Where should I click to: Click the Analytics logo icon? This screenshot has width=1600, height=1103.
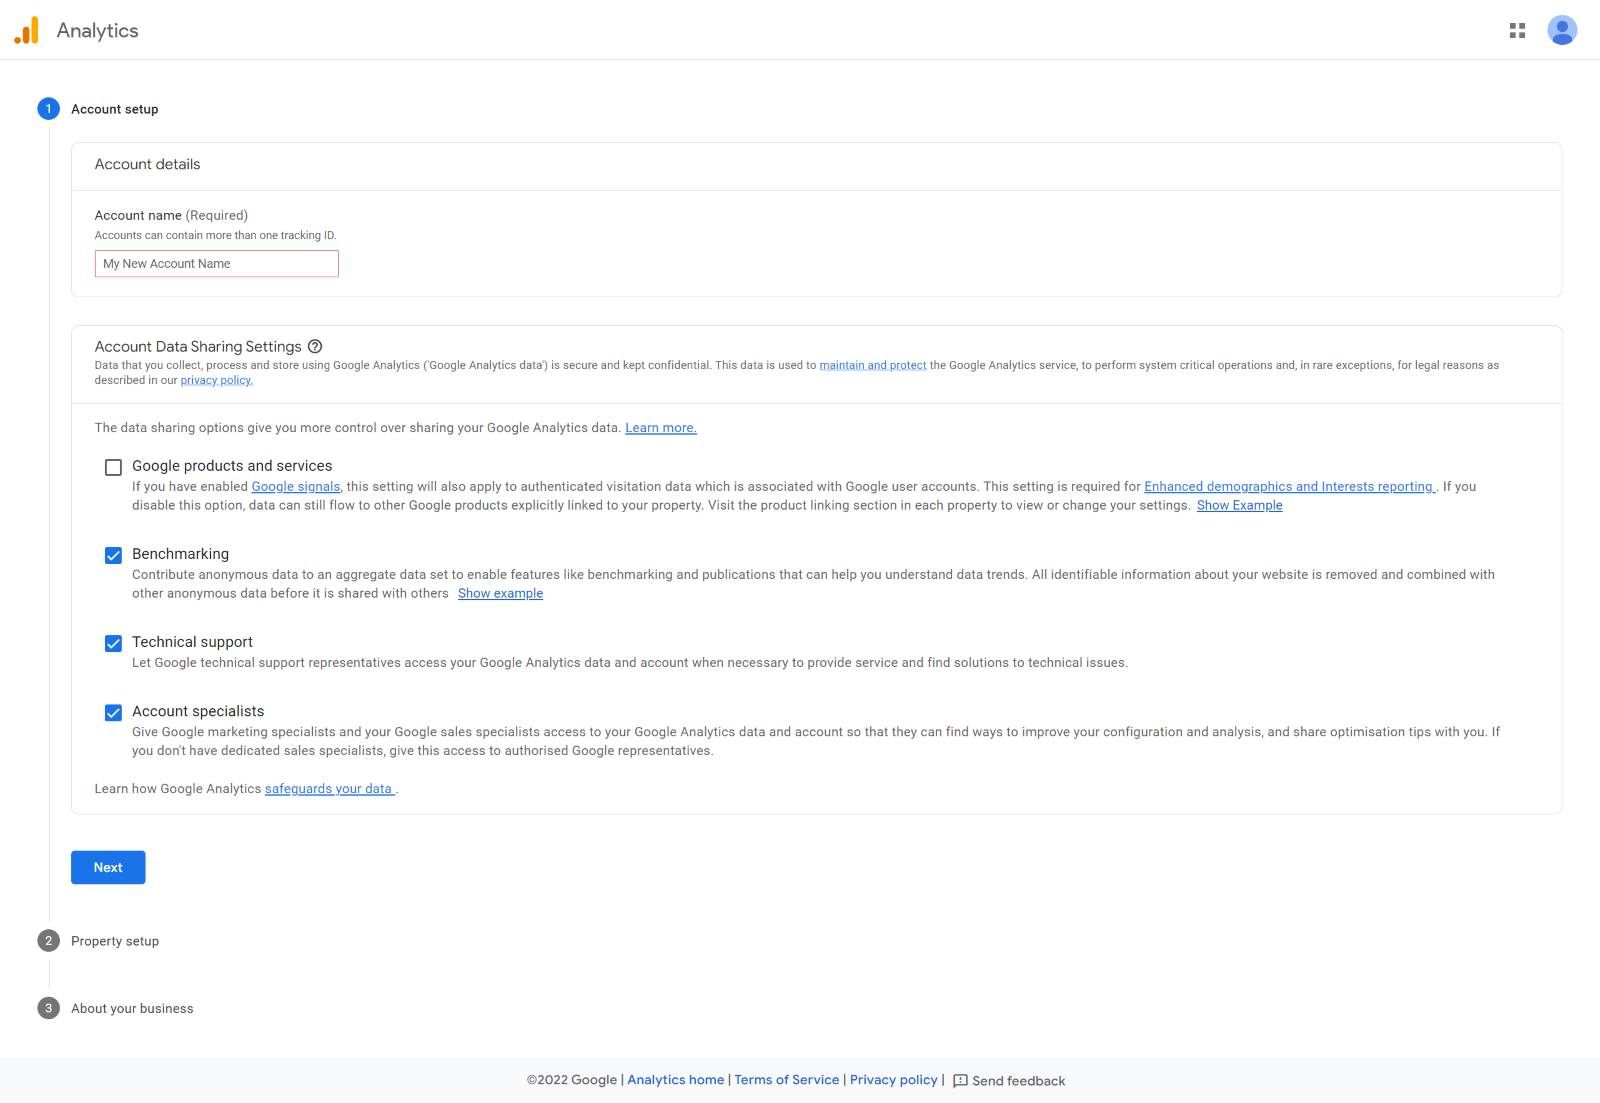26,30
